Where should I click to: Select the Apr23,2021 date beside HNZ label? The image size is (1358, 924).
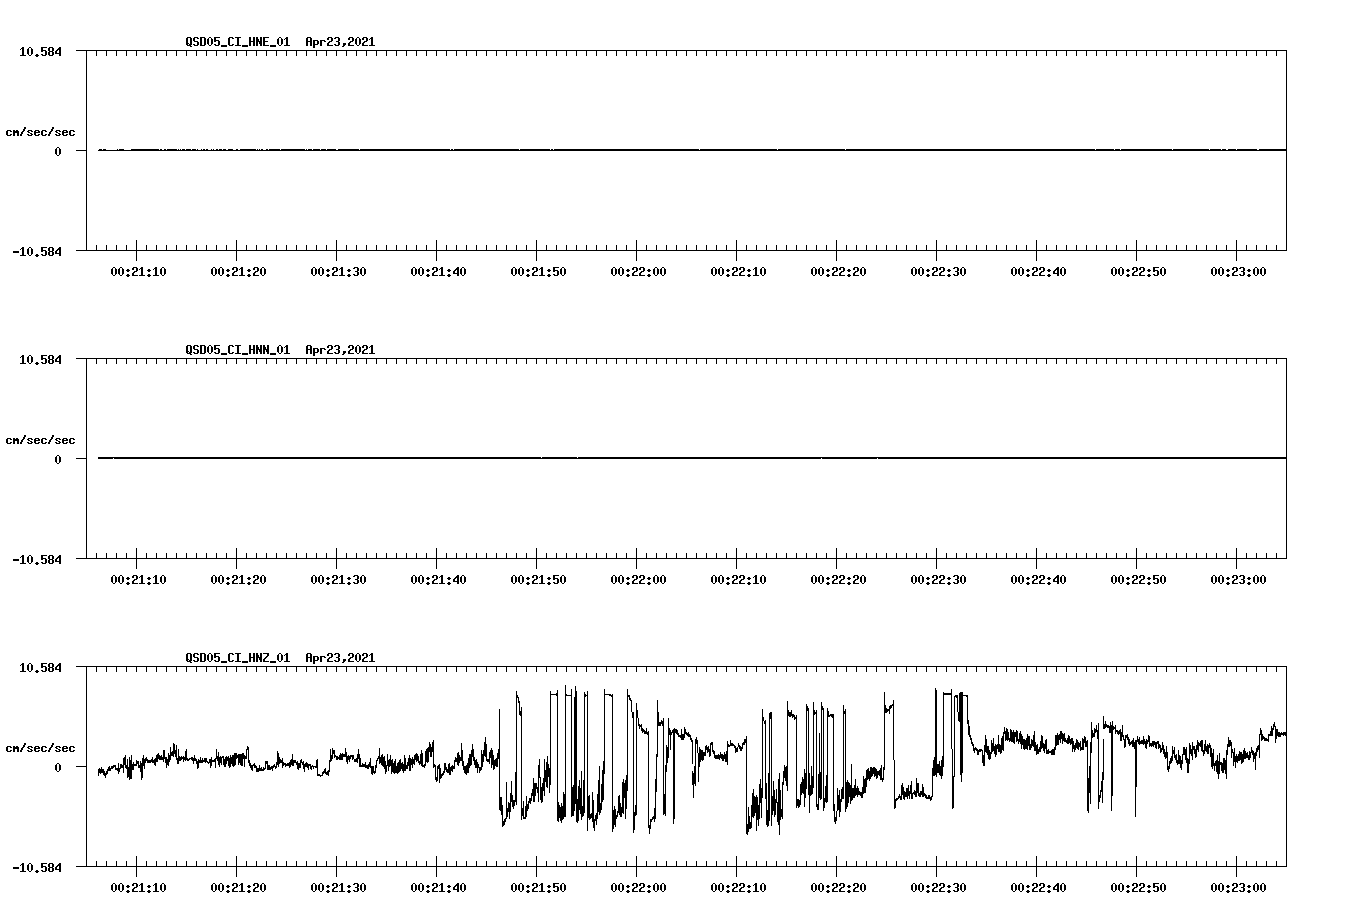(340, 658)
